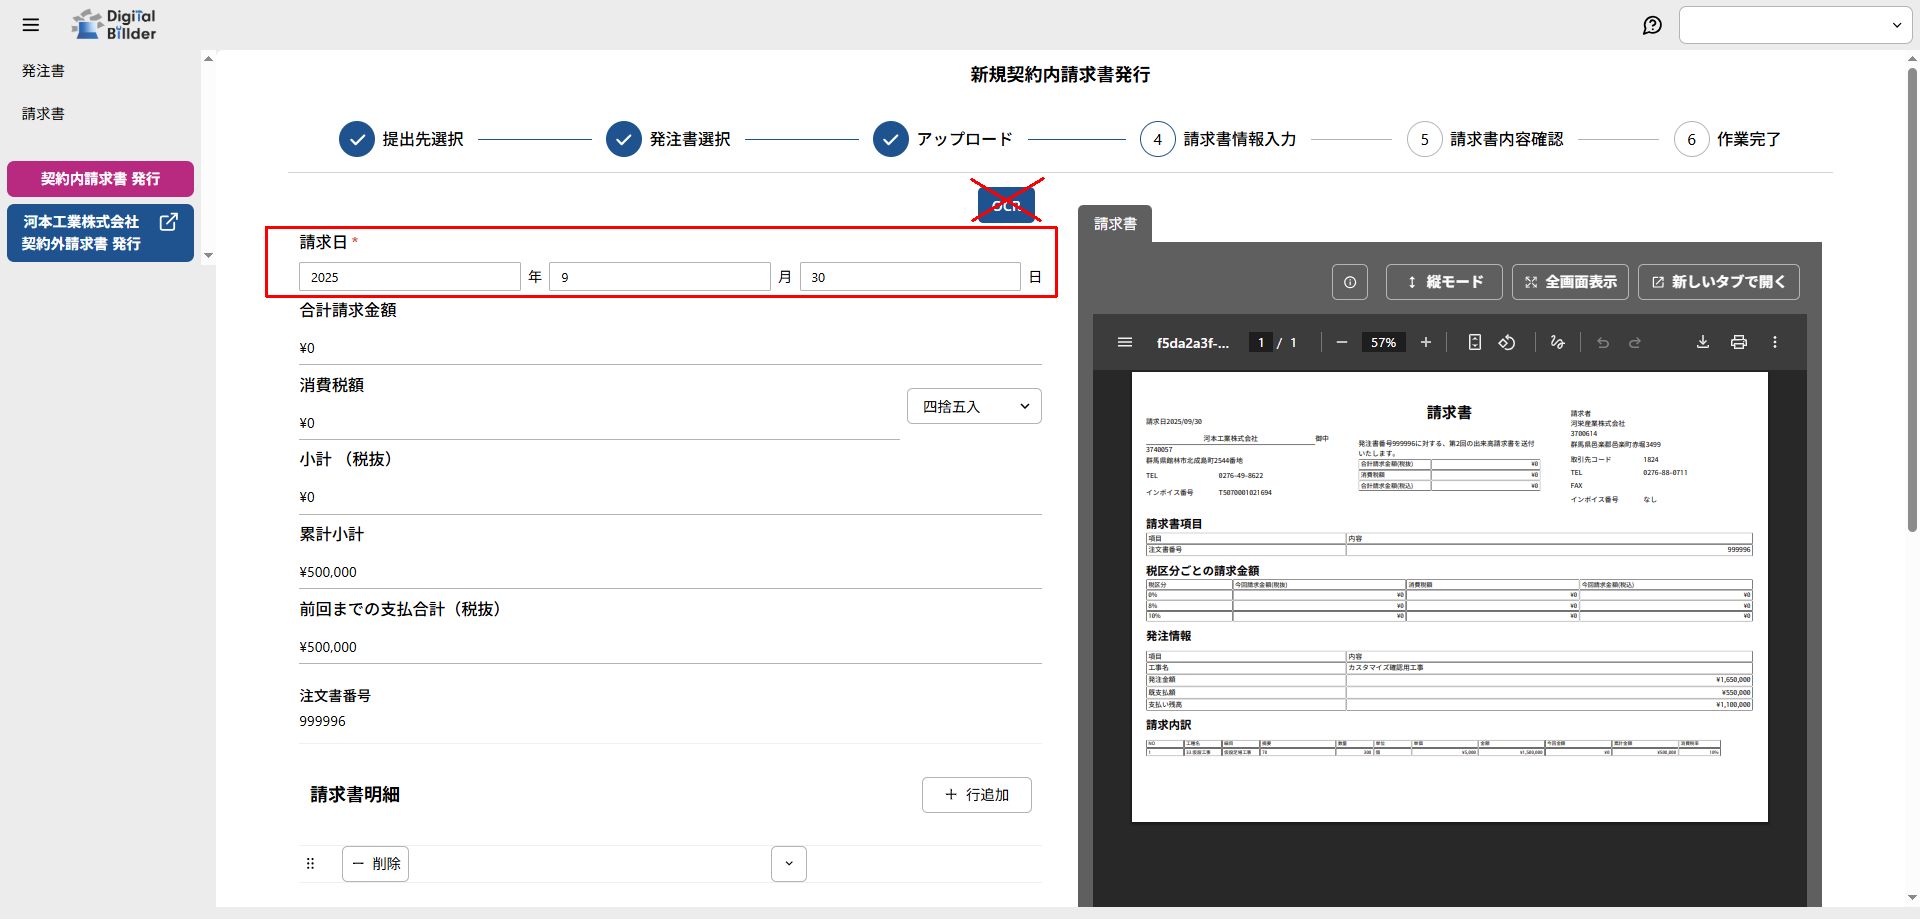Toggle the PDF viewer sidebar menu
This screenshot has height=919, width=1920.
coord(1125,342)
